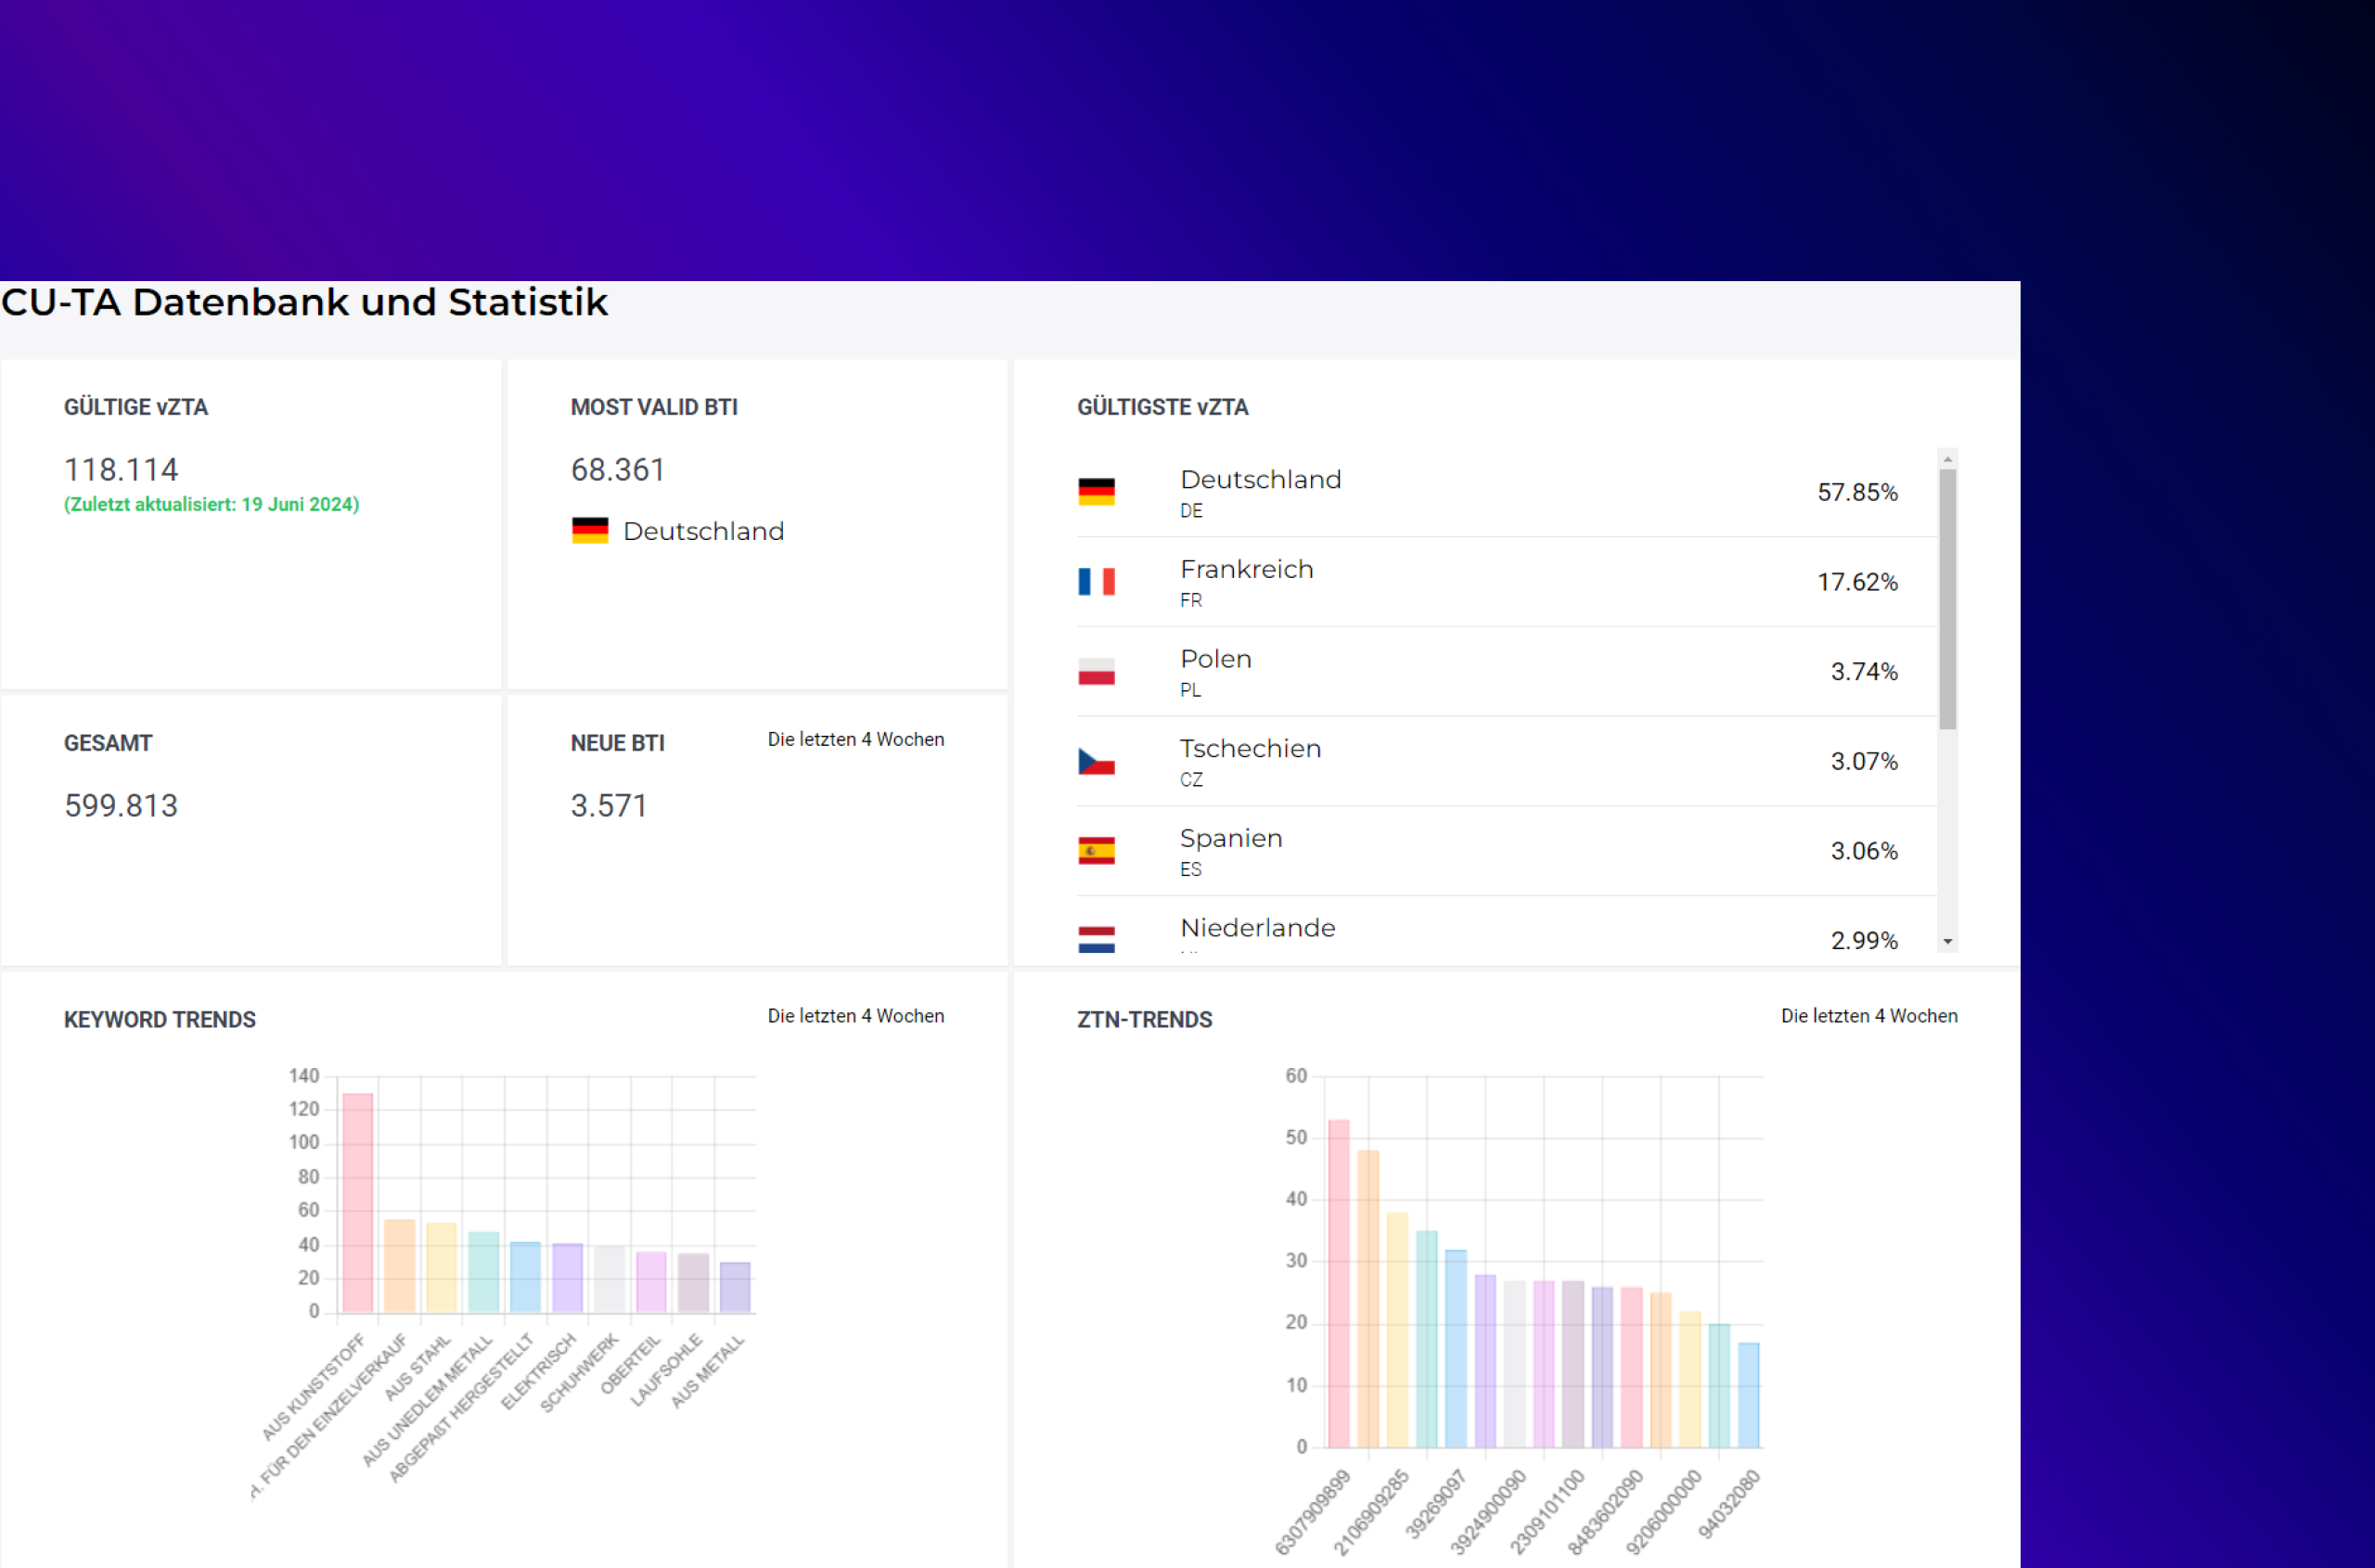Click the country list scrollbar thumb
The image size is (2375, 1568).
click(x=1947, y=598)
